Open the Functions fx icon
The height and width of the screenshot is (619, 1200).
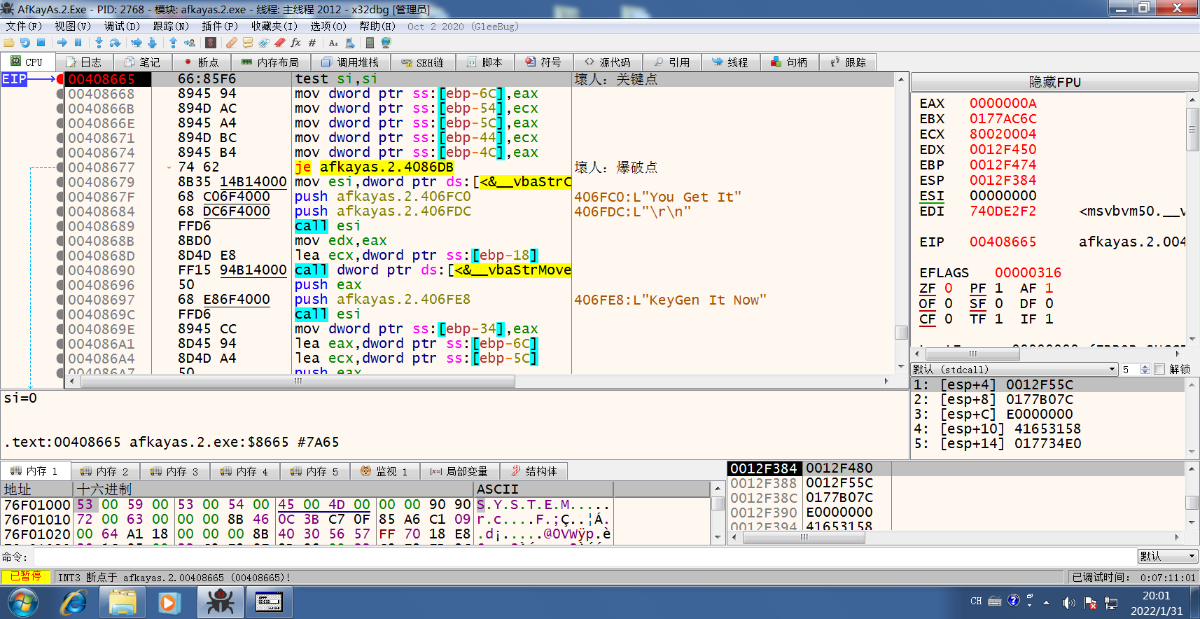[295, 43]
